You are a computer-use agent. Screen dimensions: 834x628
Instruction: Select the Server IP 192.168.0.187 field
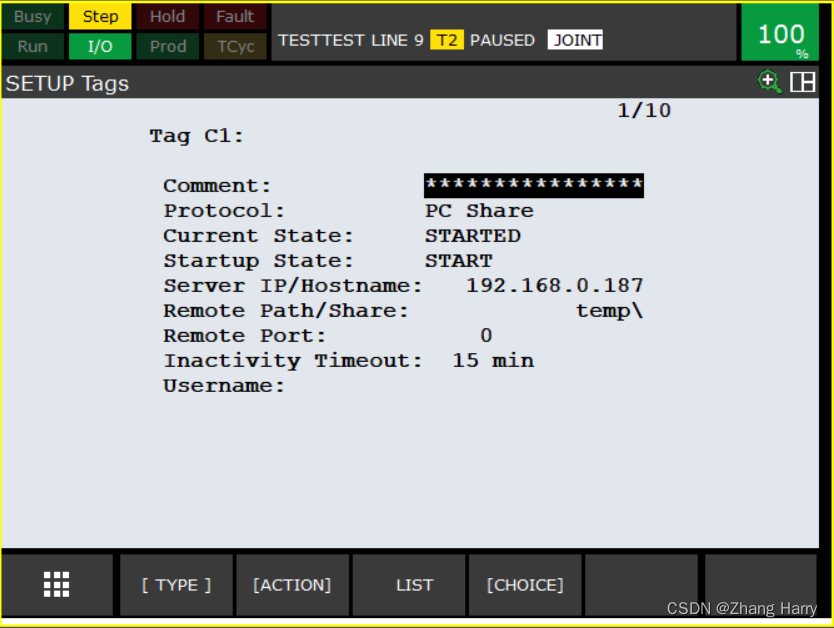coord(555,286)
